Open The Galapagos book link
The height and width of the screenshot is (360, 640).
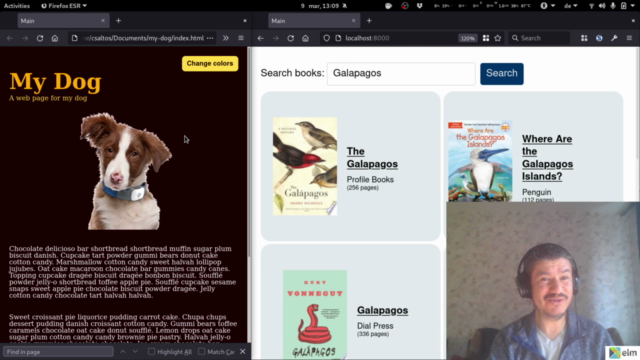(372, 158)
